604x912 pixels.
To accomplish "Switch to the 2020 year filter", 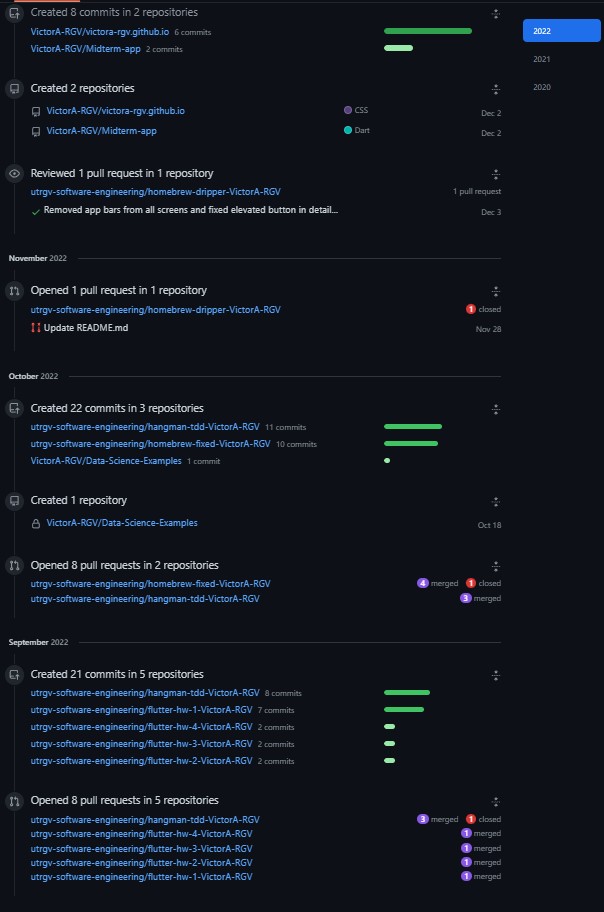I will [542, 87].
